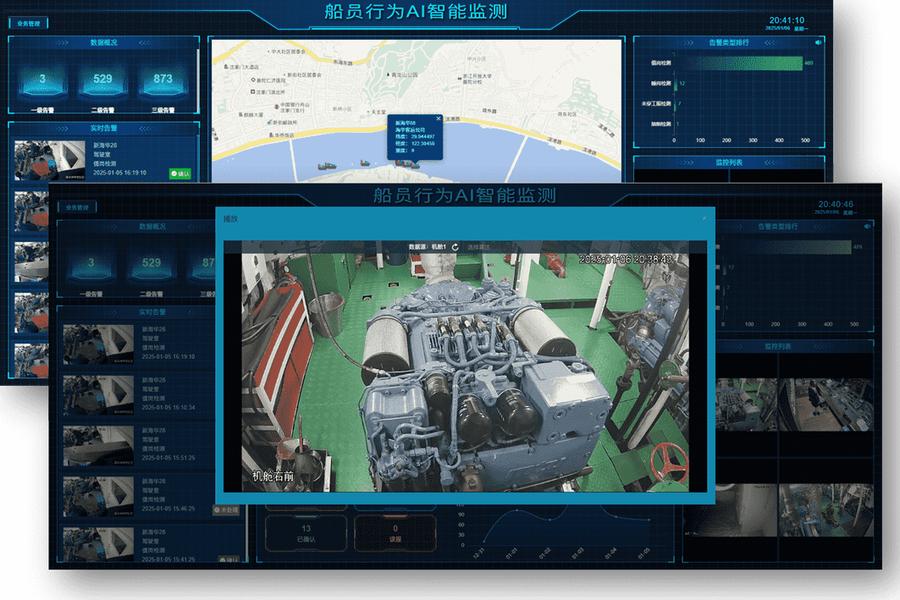Open the 三级告警 card showing 873
Image resolution: width=900 pixels, height=600 pixels.
point(163,86)
